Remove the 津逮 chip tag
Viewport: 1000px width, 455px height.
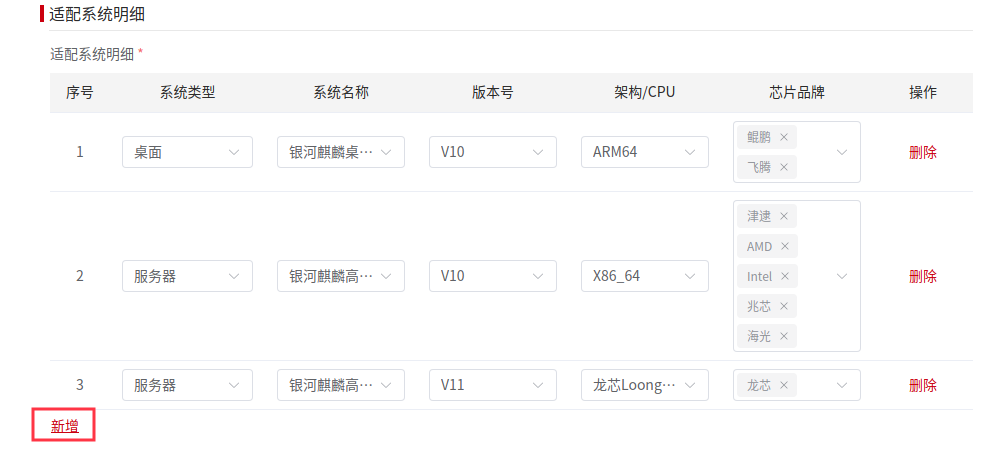784,216
